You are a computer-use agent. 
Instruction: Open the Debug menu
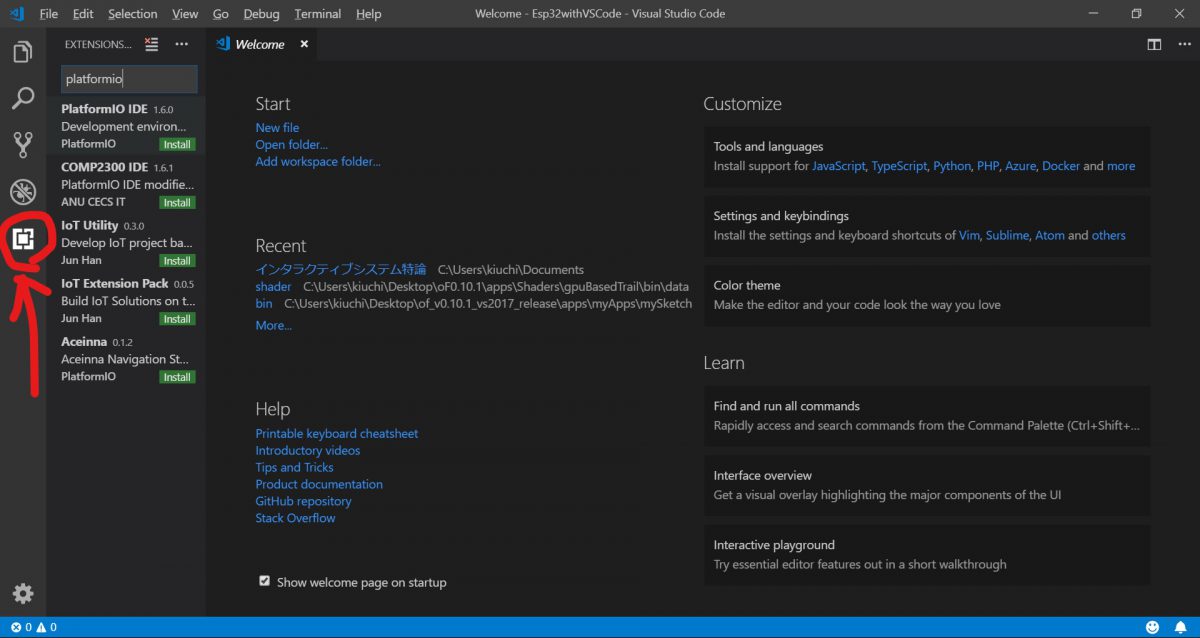(262, 14)
